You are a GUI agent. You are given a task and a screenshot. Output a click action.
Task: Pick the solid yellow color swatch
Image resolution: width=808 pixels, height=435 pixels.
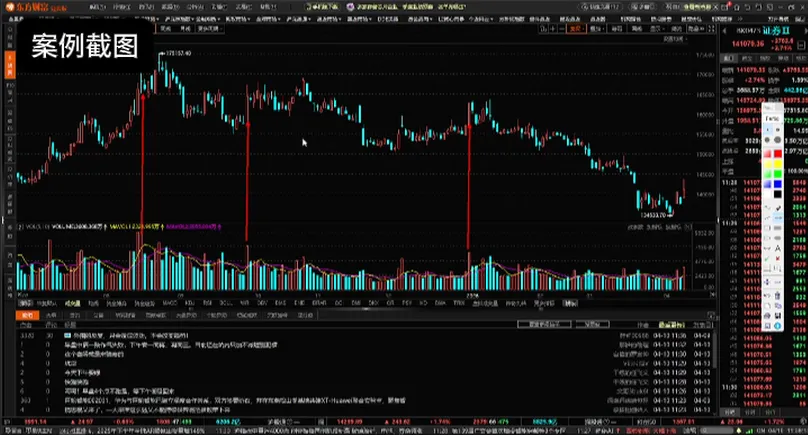[778, 164]
